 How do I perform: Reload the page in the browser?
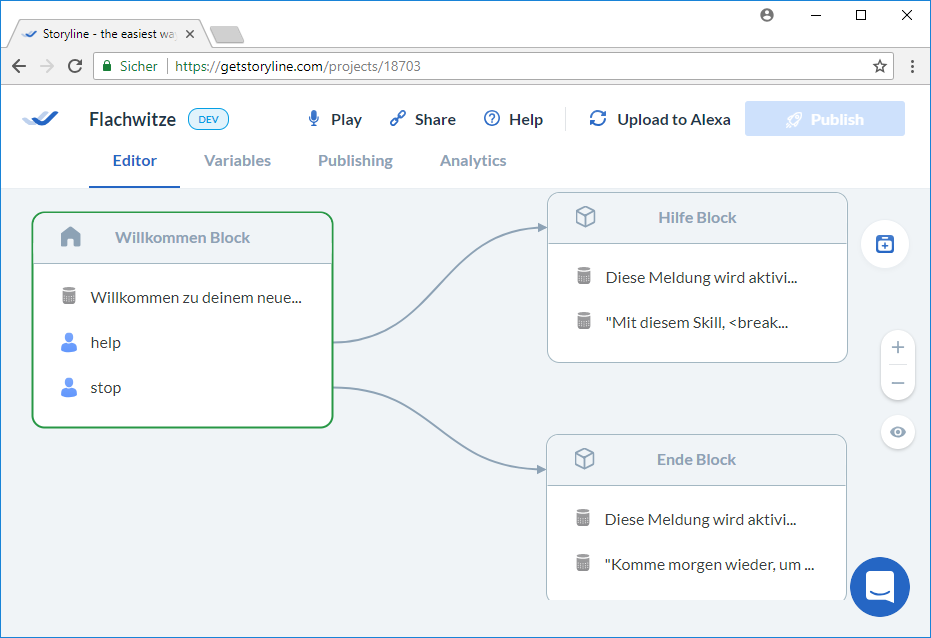(75, 66)
